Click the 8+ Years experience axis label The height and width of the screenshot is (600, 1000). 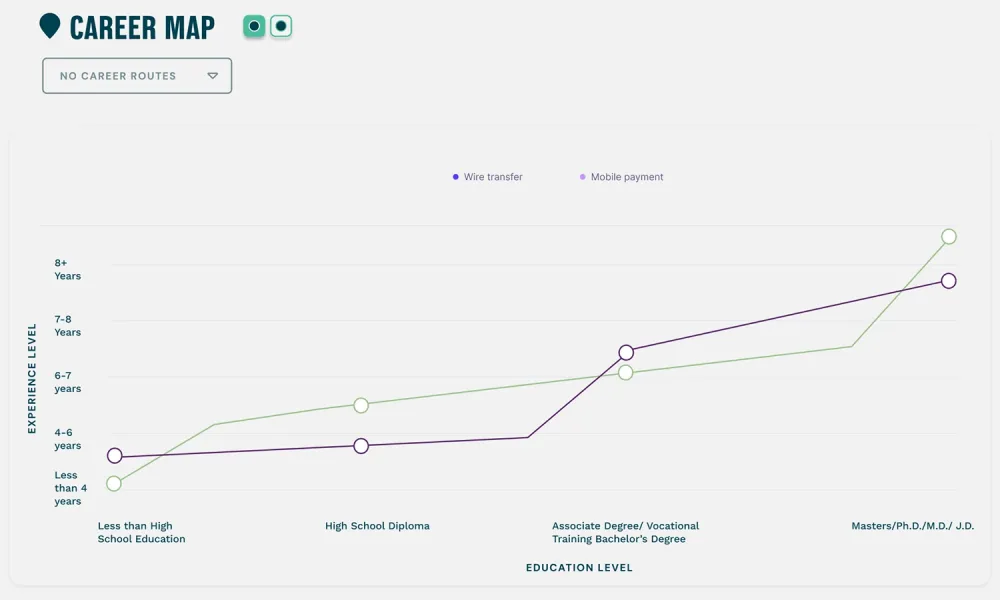67,270
